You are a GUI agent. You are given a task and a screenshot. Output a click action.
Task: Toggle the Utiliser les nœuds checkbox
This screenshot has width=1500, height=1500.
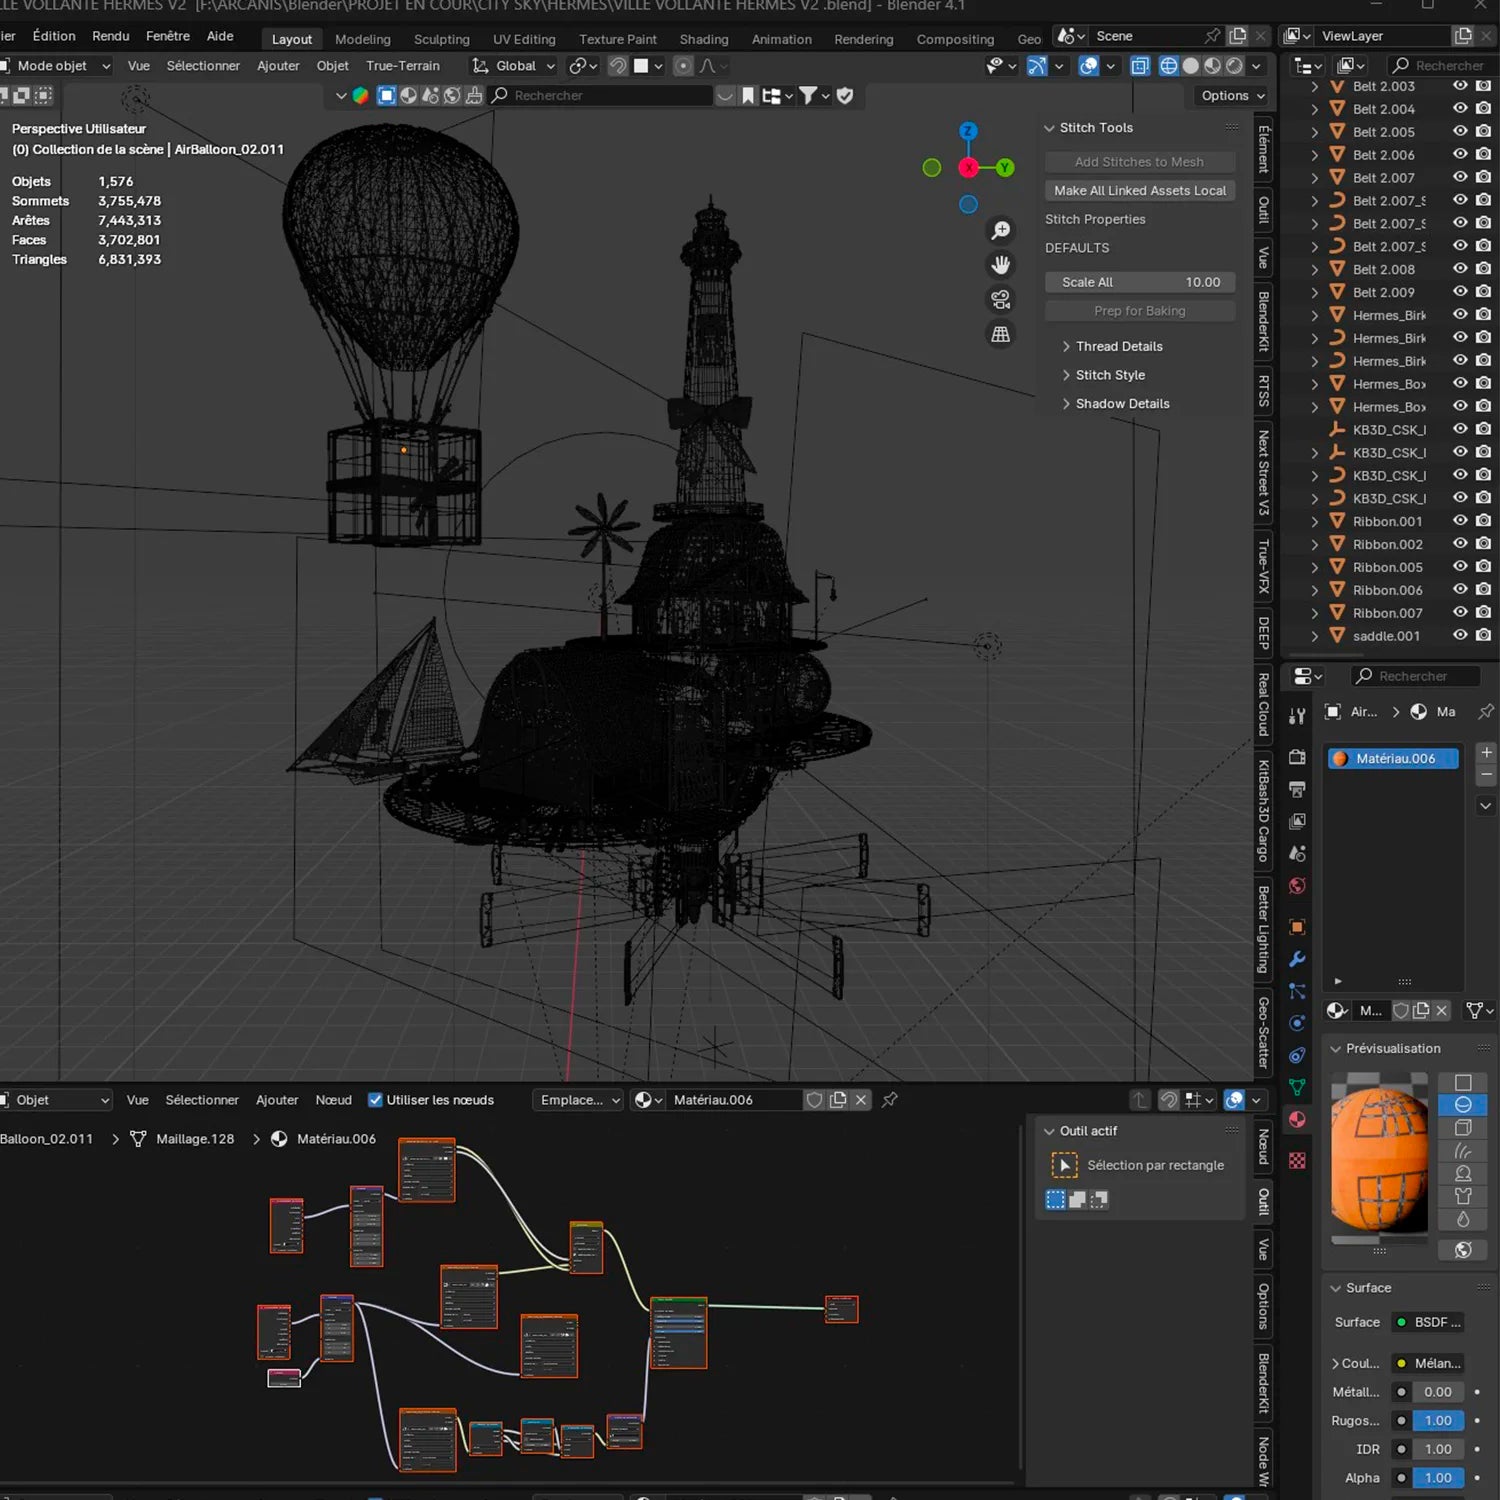pyautogui.click(x=375, y=1100)
